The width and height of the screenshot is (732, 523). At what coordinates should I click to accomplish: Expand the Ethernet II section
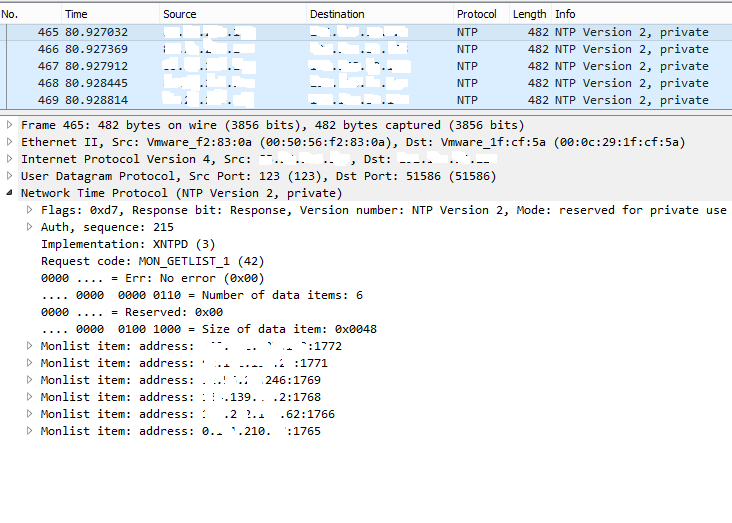click(9, 142)
